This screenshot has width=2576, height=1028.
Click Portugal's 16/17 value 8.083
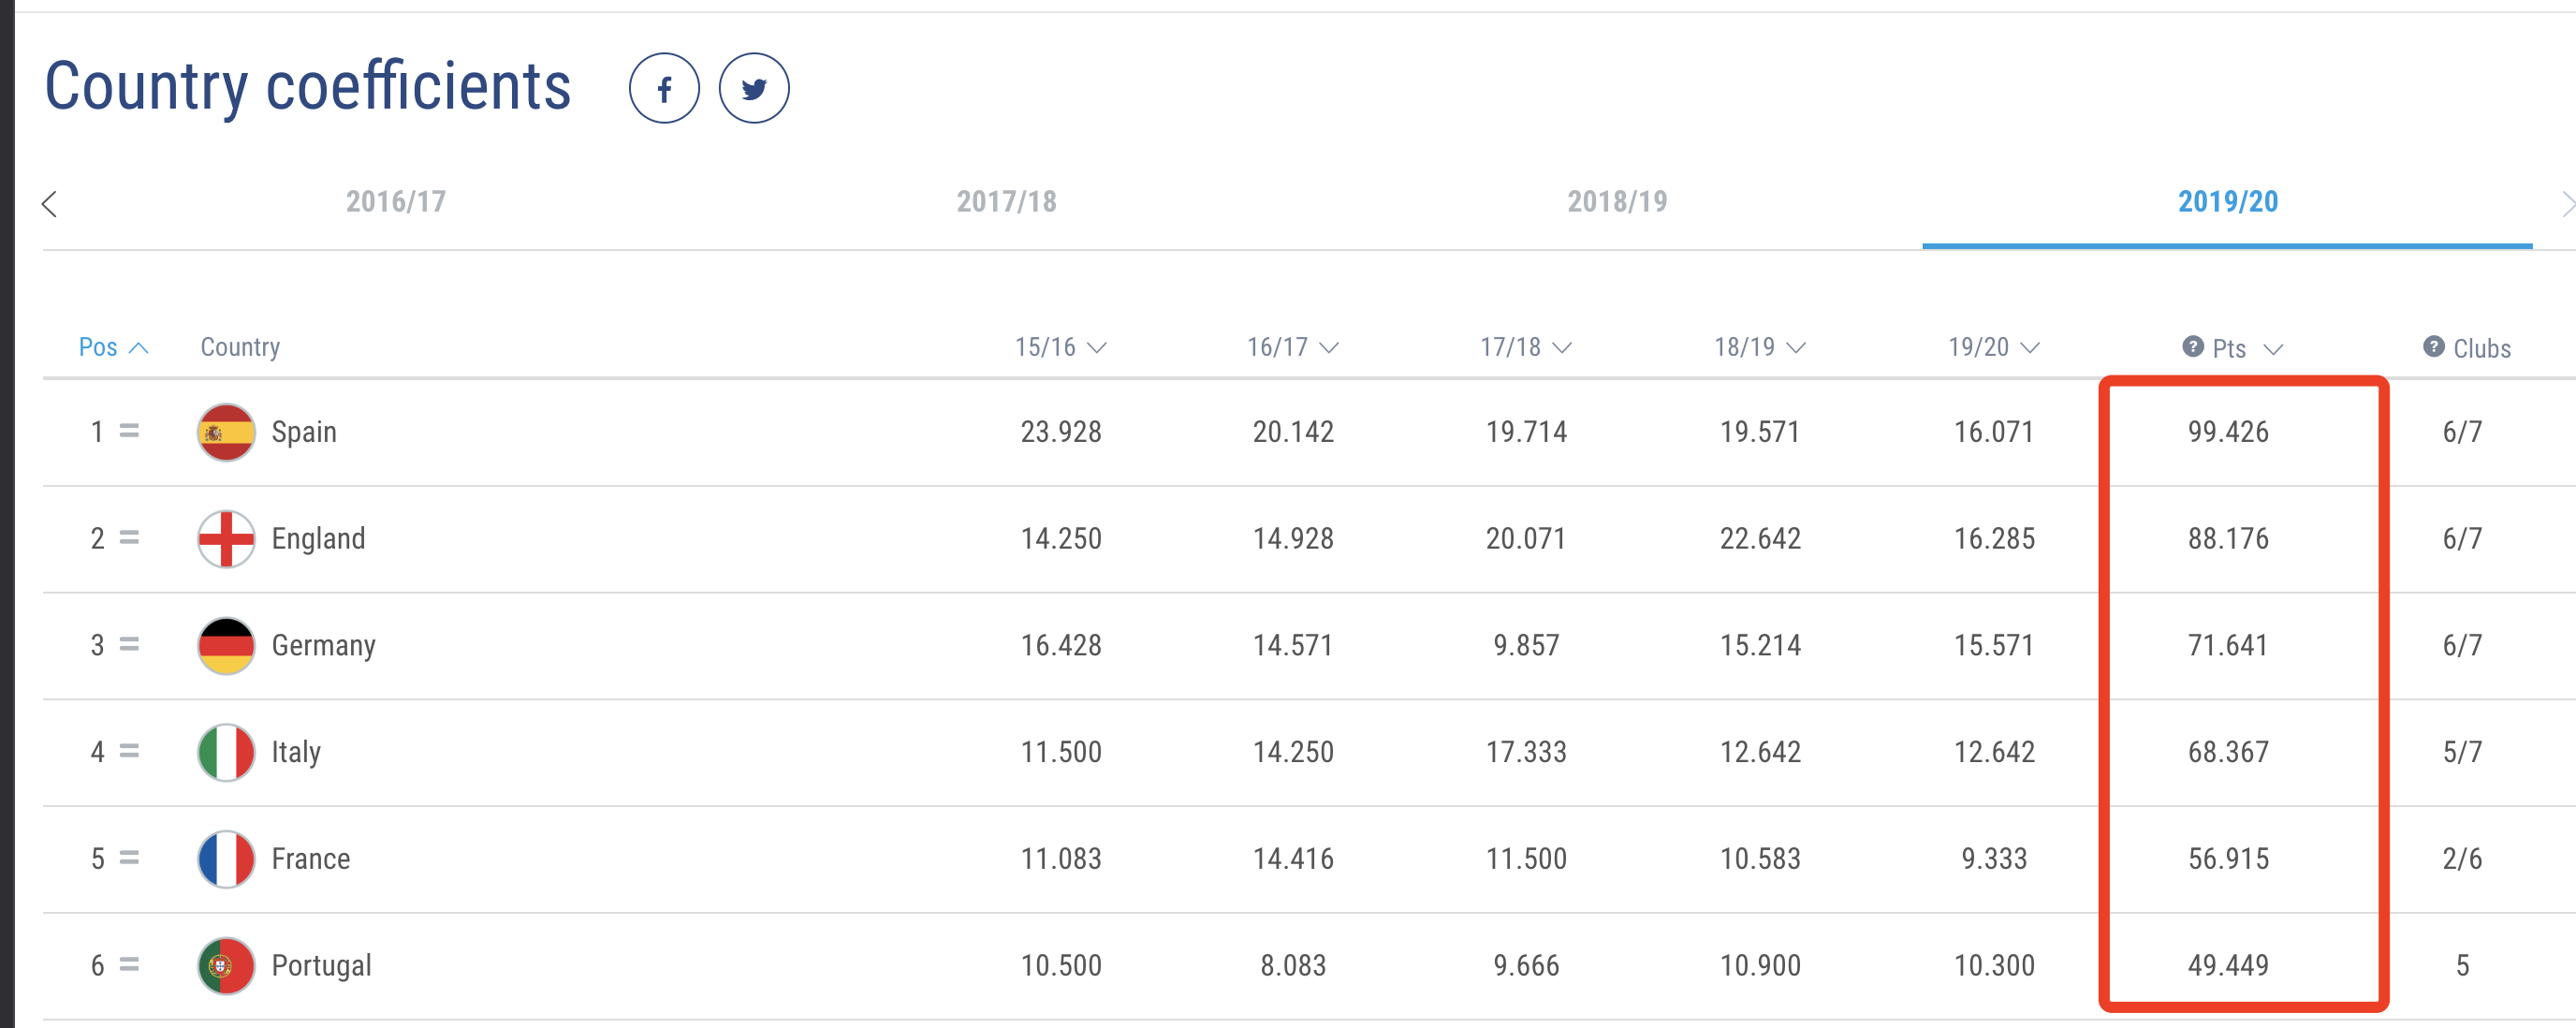pyautogui.click(x=1293, y=966)
